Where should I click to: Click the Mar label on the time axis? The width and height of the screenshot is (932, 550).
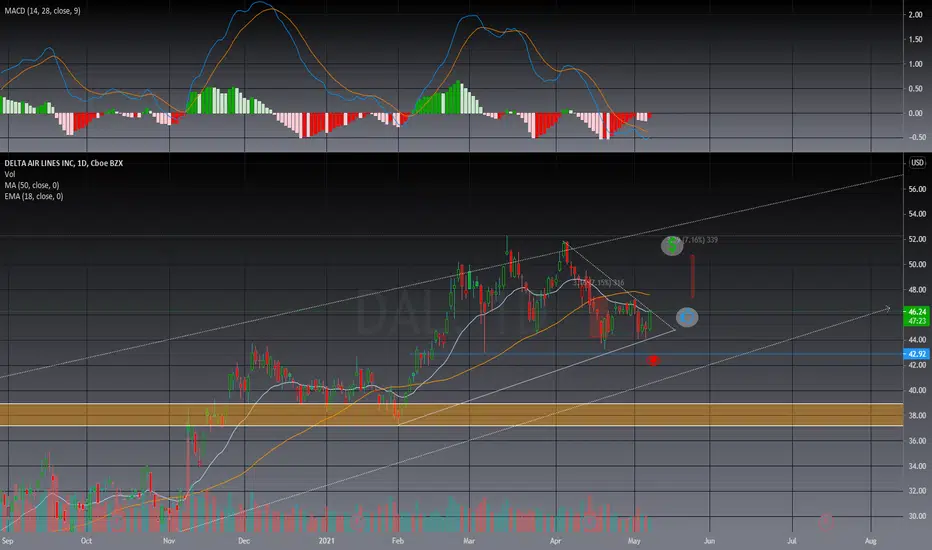point(469,541)
